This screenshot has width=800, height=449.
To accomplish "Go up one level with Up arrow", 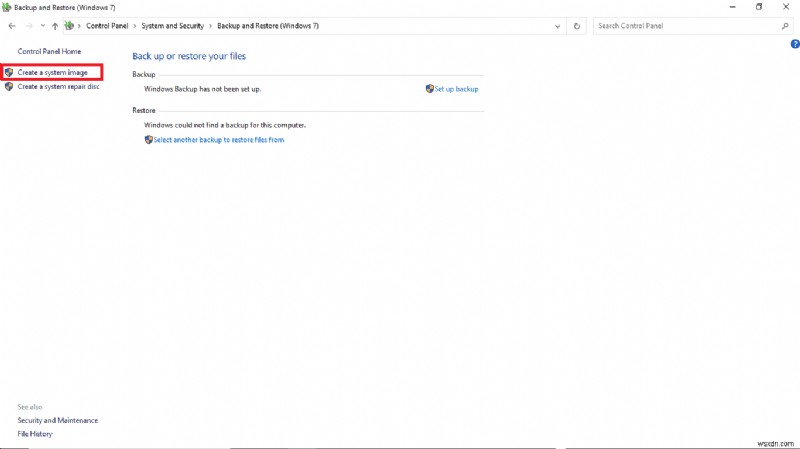I will [x=55, y=26].
